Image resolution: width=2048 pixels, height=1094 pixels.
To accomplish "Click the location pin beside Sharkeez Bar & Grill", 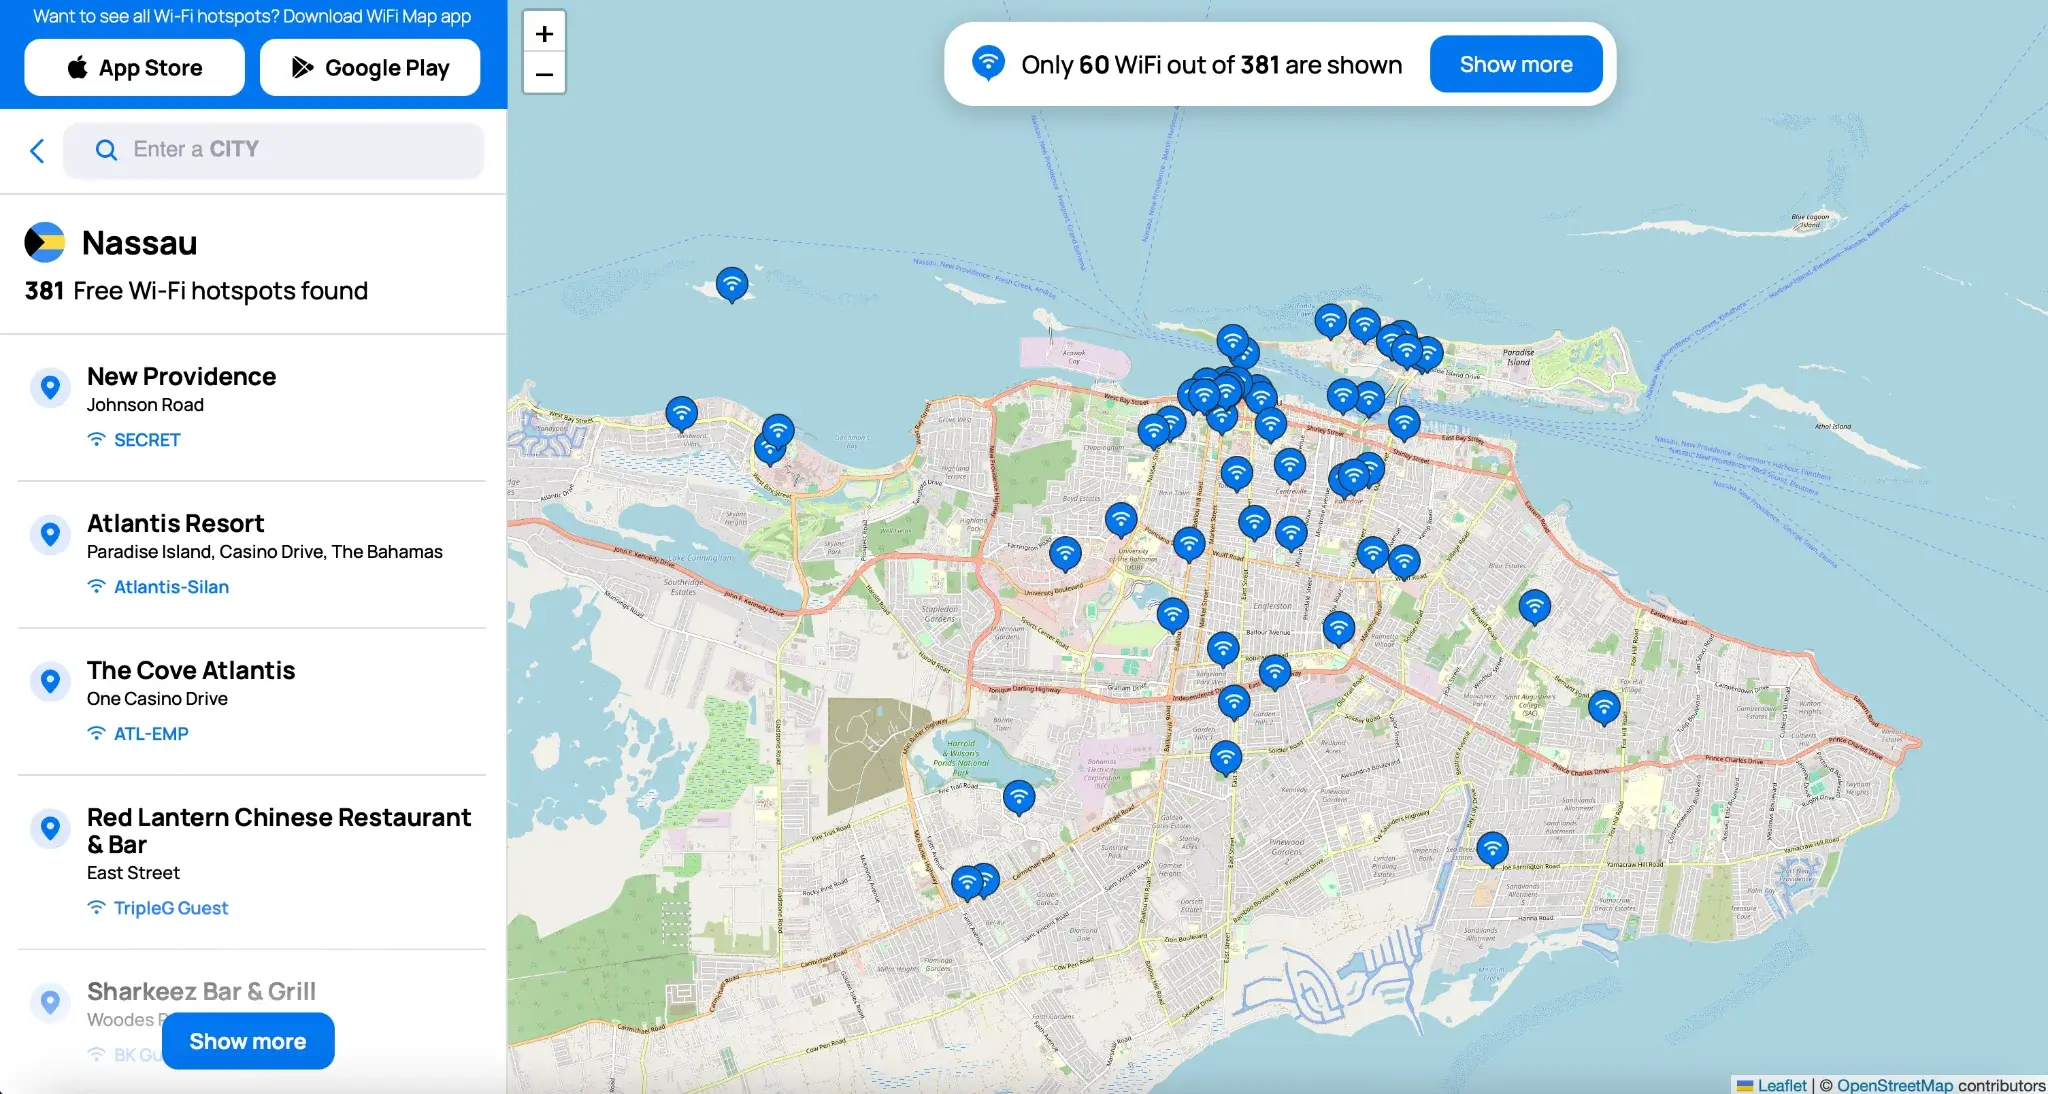I will coord(51,1002).
